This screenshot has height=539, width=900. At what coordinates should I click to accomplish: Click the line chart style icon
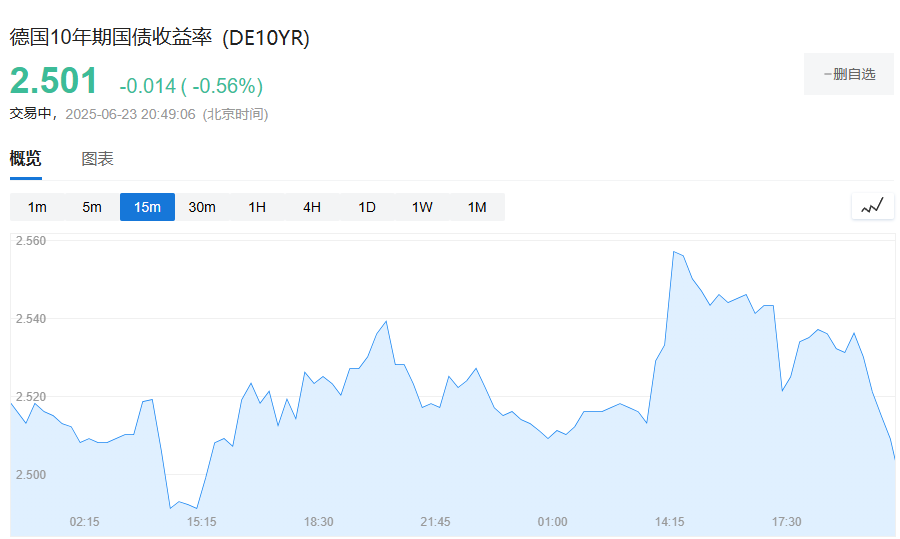872,207
